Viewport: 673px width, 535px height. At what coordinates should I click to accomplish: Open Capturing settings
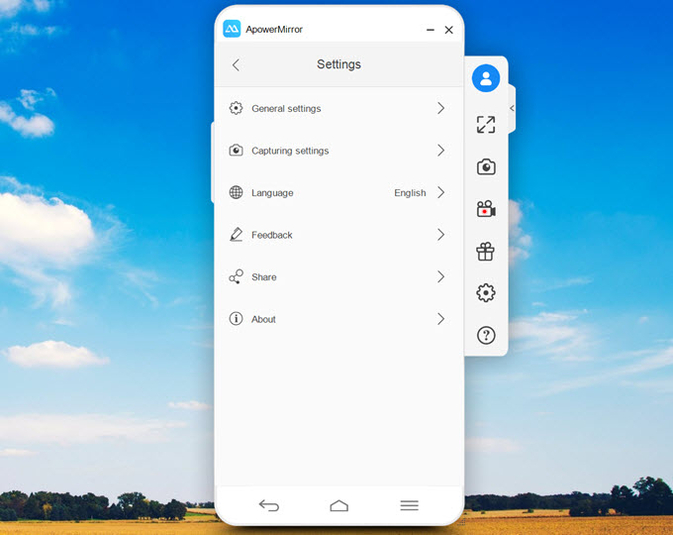[x=339, y=150]
